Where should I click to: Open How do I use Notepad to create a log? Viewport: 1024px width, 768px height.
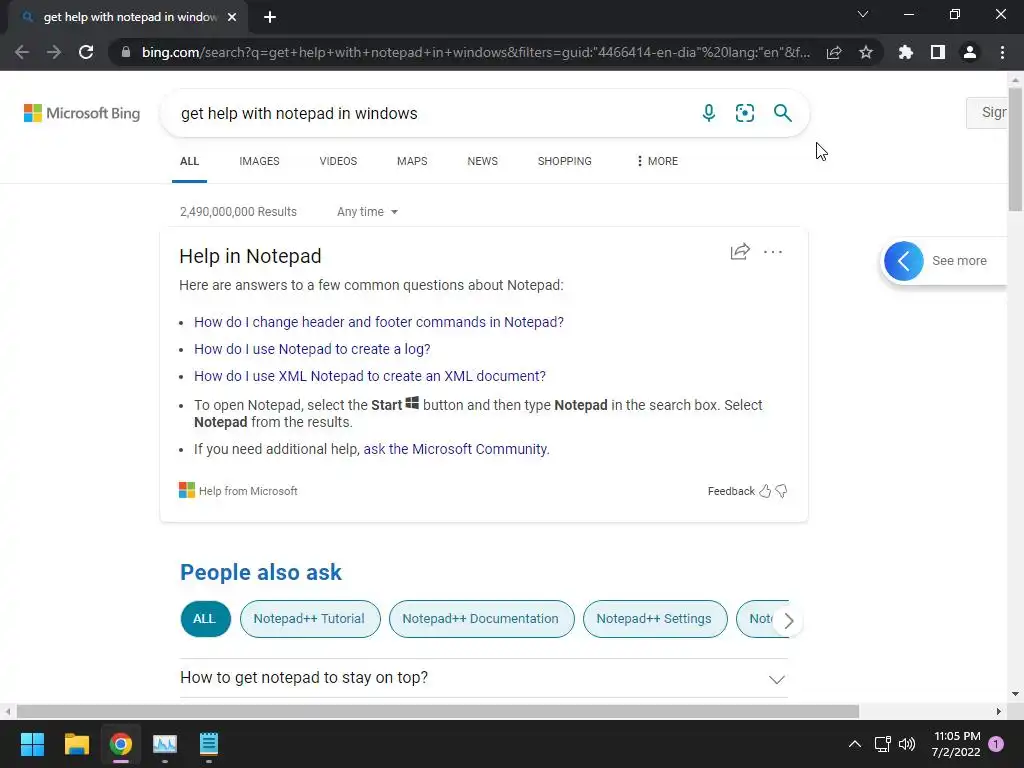pyautogui.click(x=312, y=349)
